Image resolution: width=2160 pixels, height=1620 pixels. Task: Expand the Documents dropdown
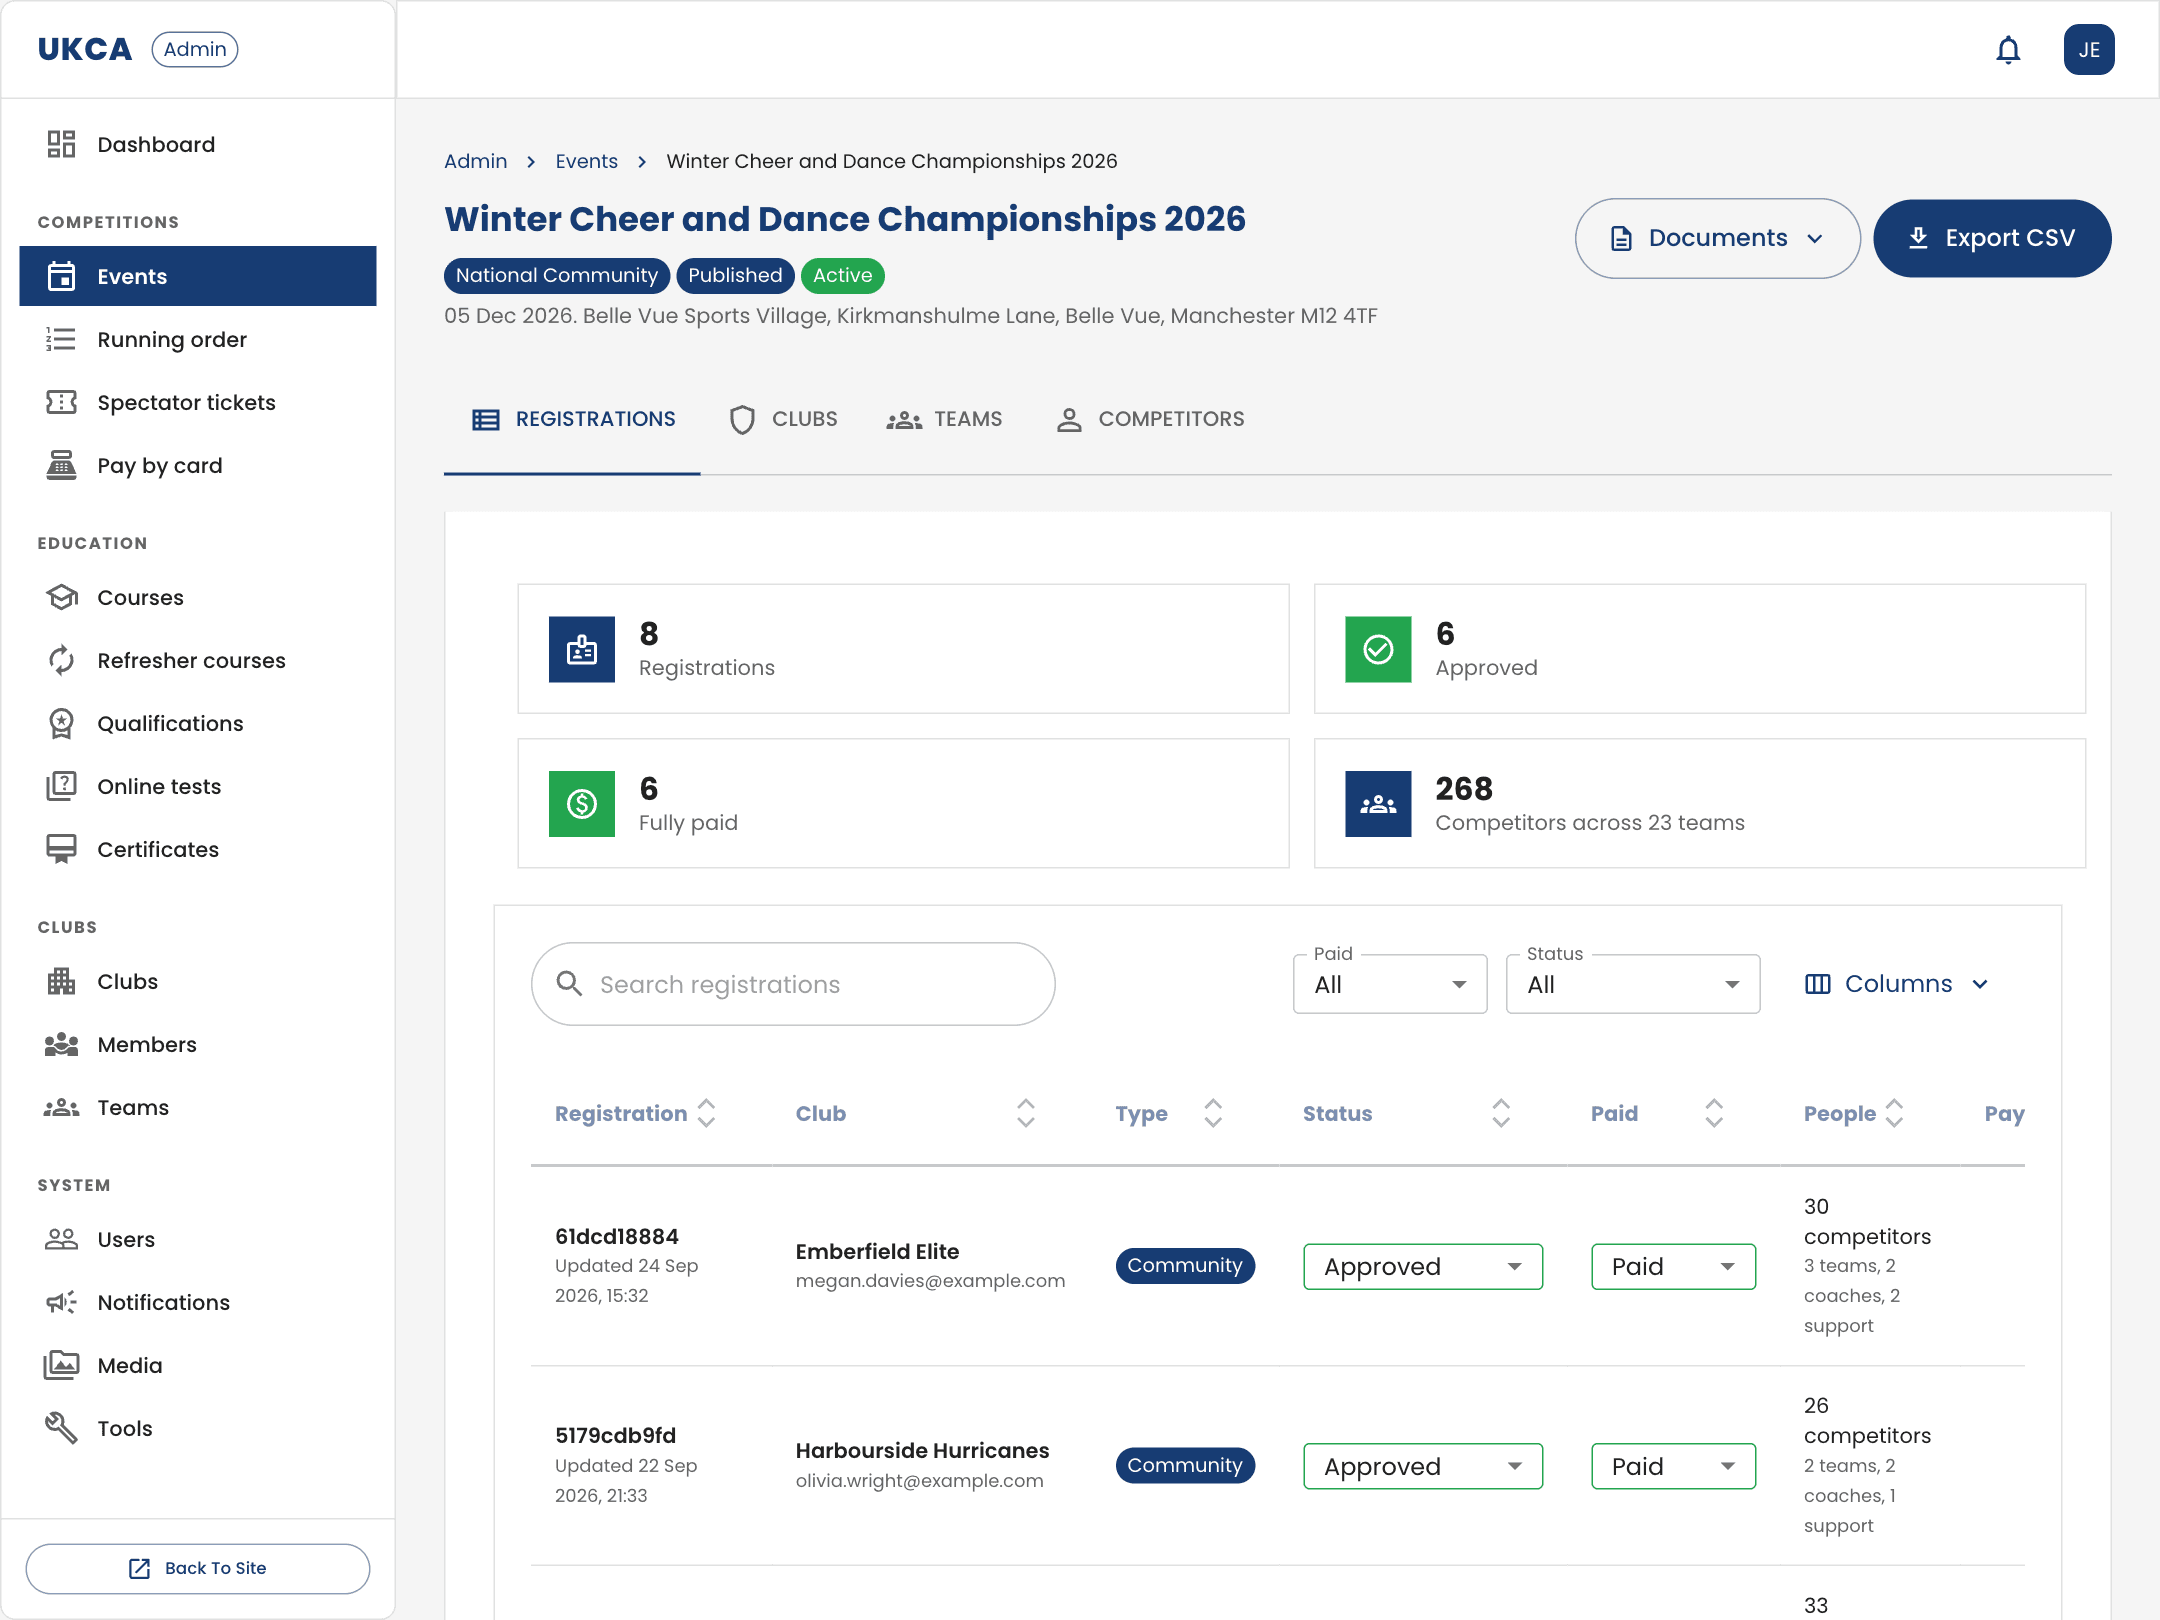pyautogui.click(x=1717, y=238)
